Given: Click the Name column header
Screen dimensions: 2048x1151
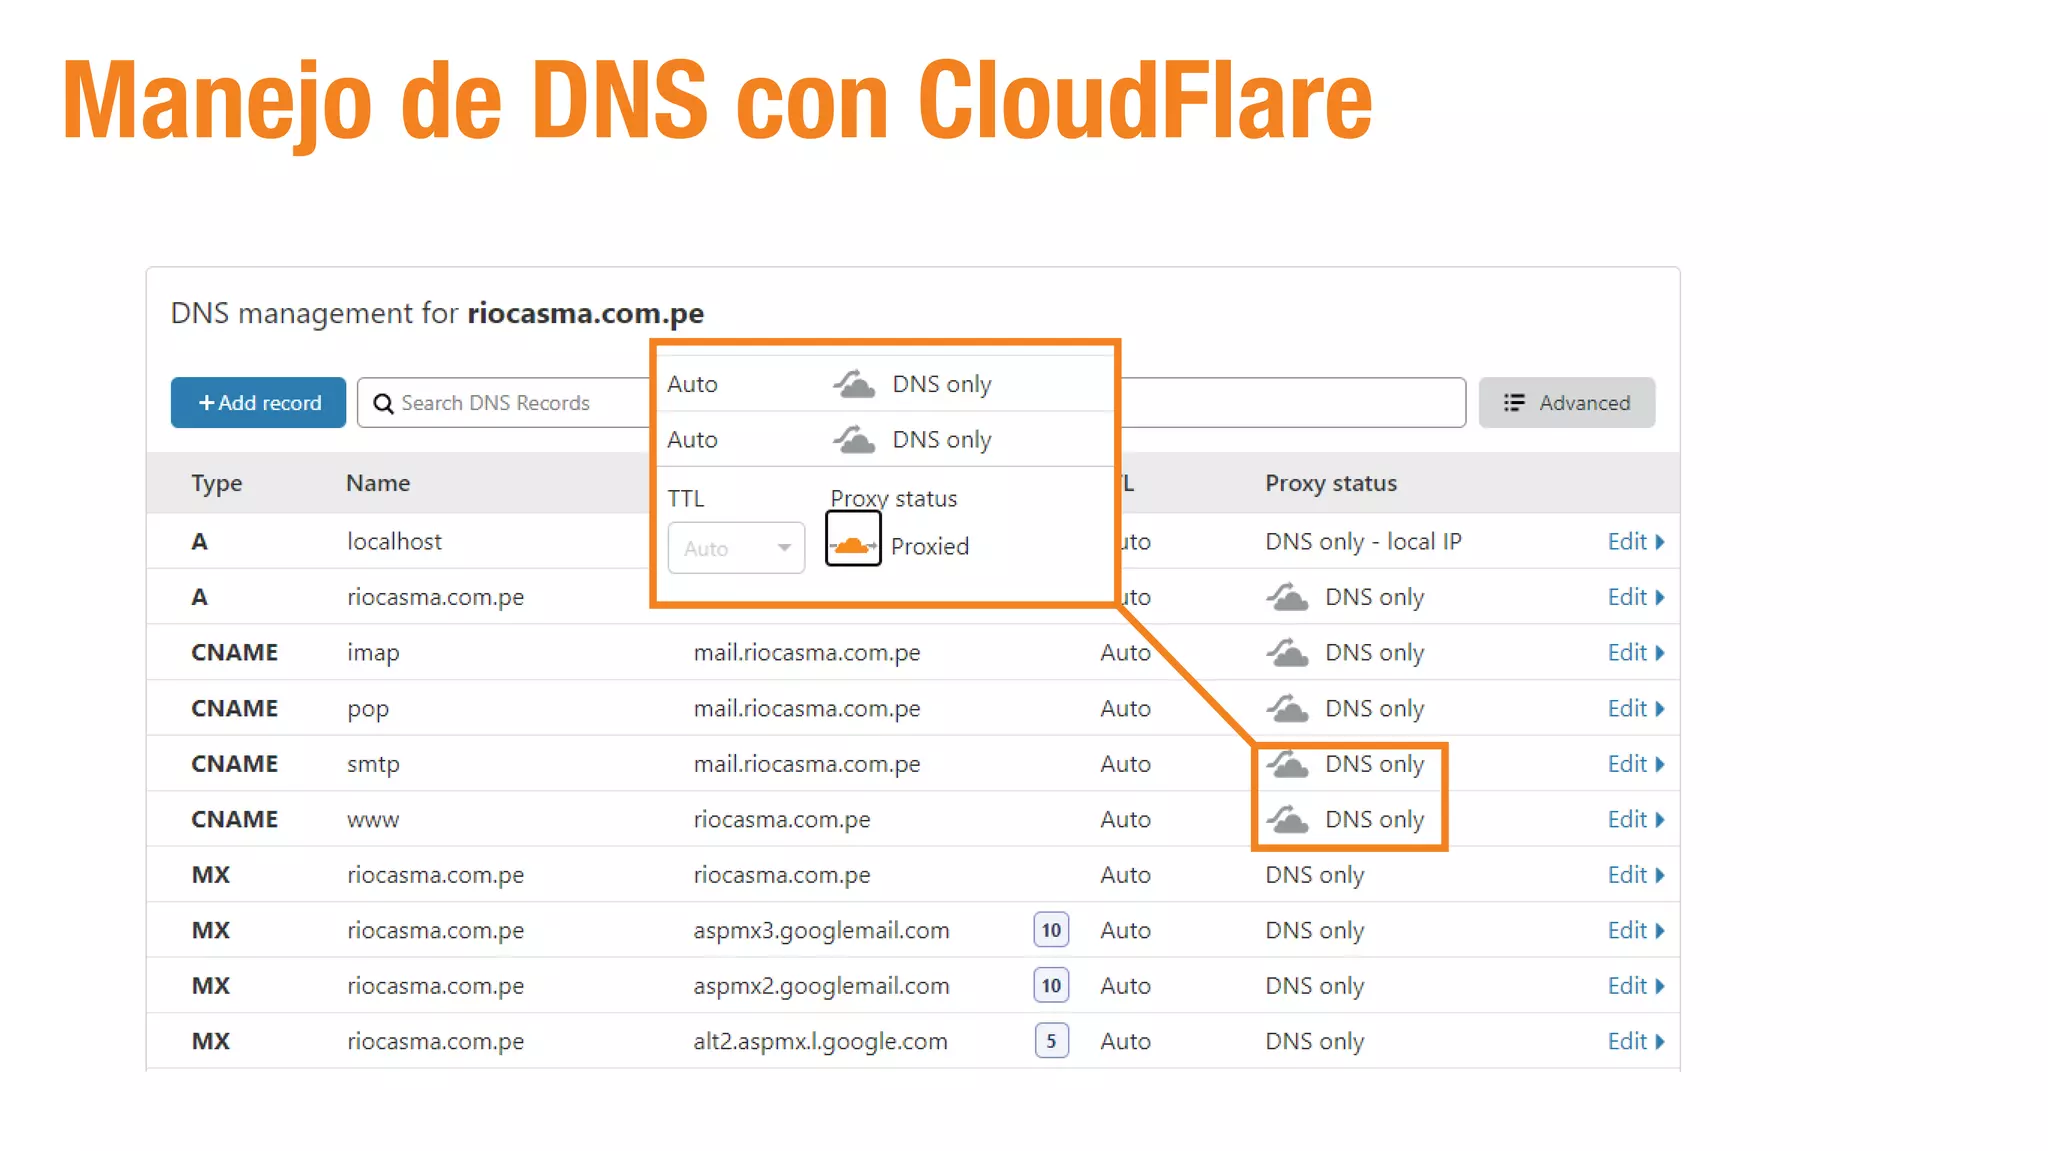Looking at the screenshot, I should click(378, 483).
